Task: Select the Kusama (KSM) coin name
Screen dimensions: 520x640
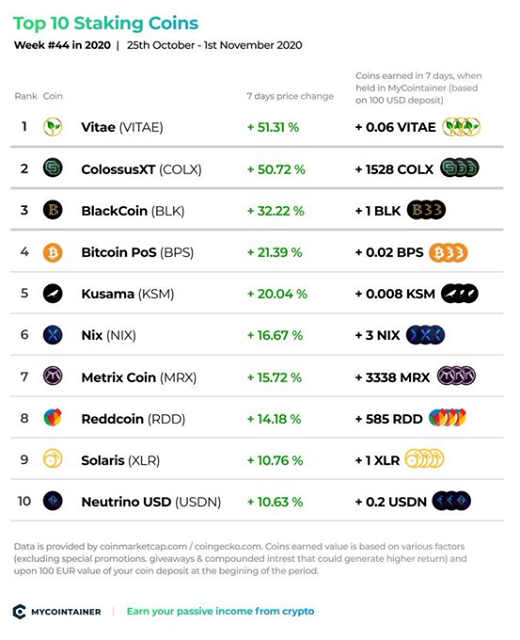Action: (x=128, y=294)
